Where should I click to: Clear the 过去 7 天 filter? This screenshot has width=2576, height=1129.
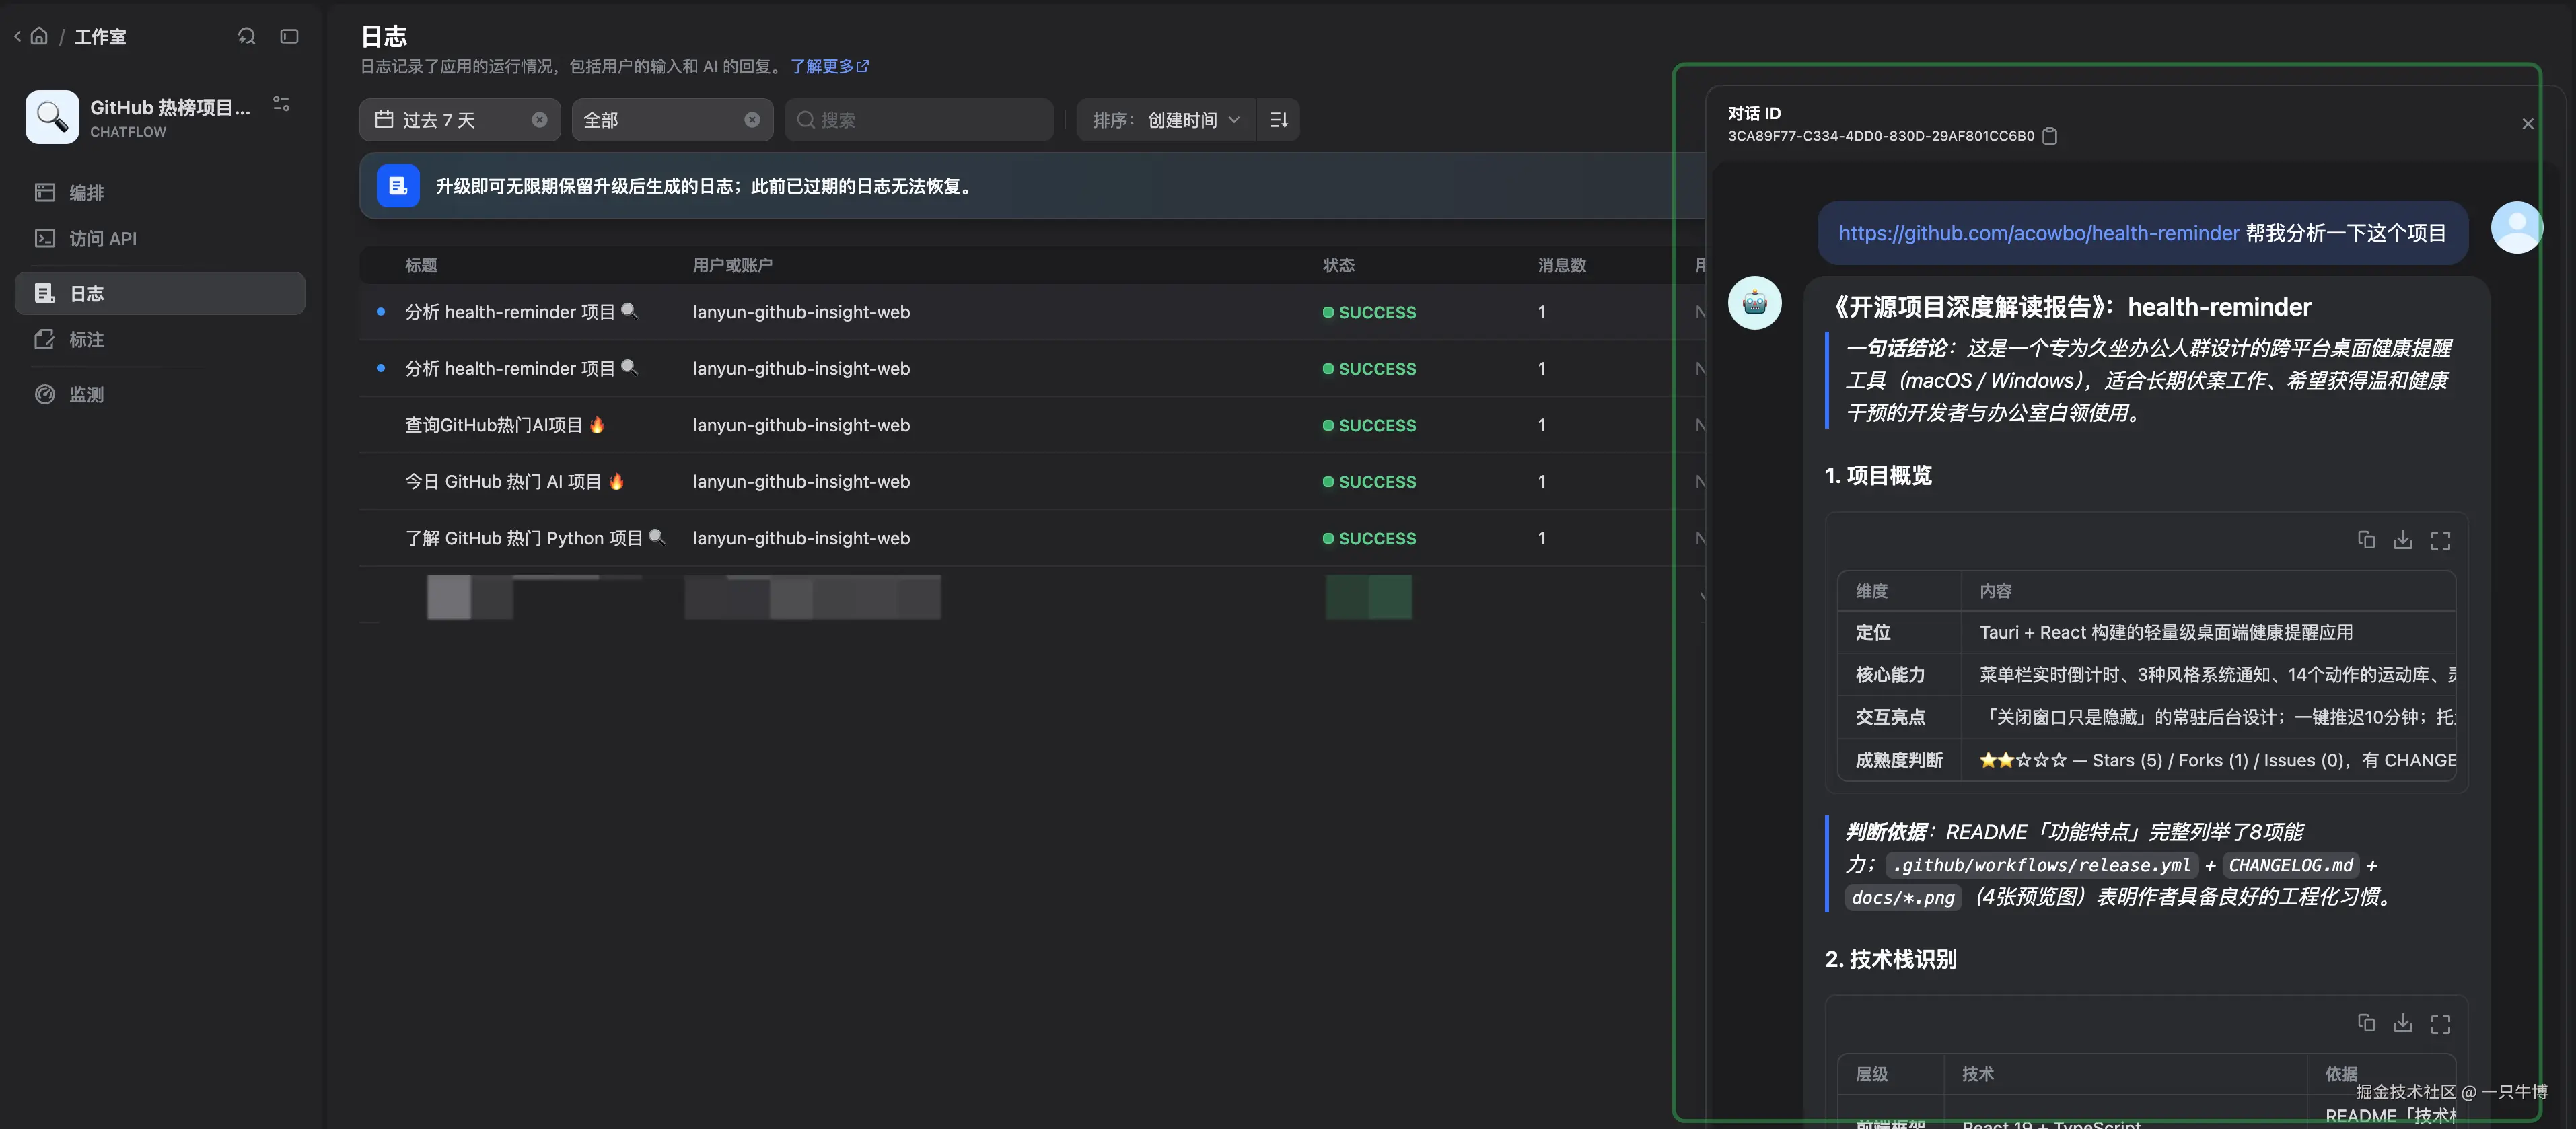click(x=539, y=120)
